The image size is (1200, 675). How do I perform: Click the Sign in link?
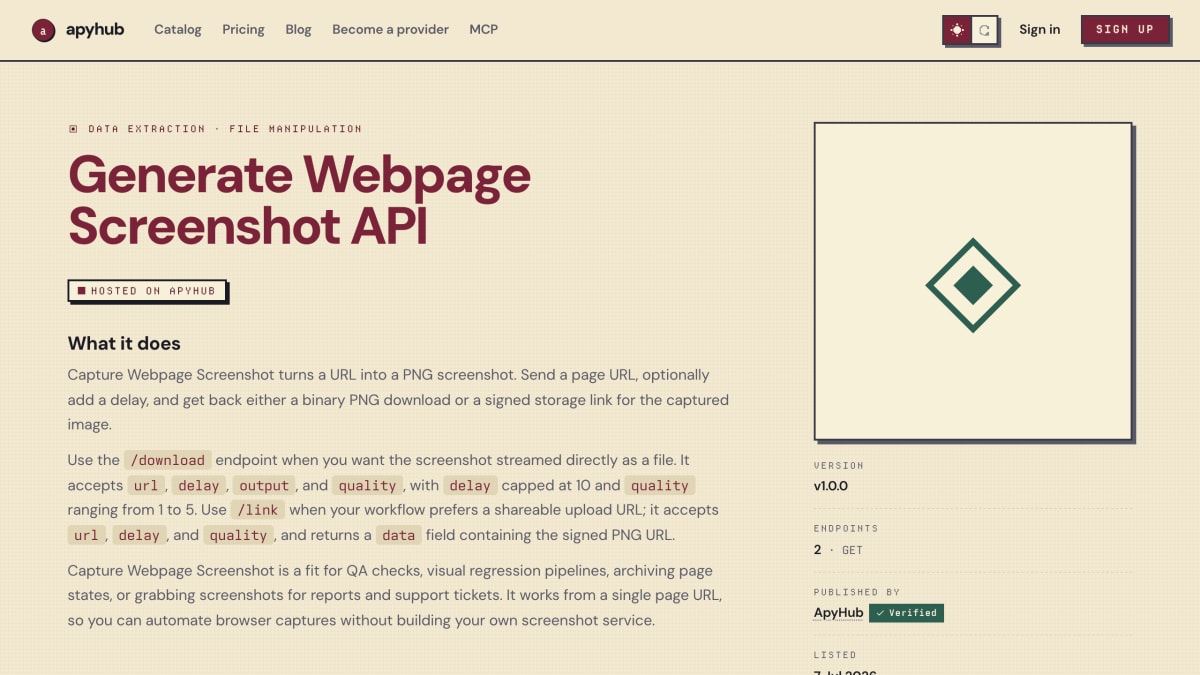point(1039,29)
